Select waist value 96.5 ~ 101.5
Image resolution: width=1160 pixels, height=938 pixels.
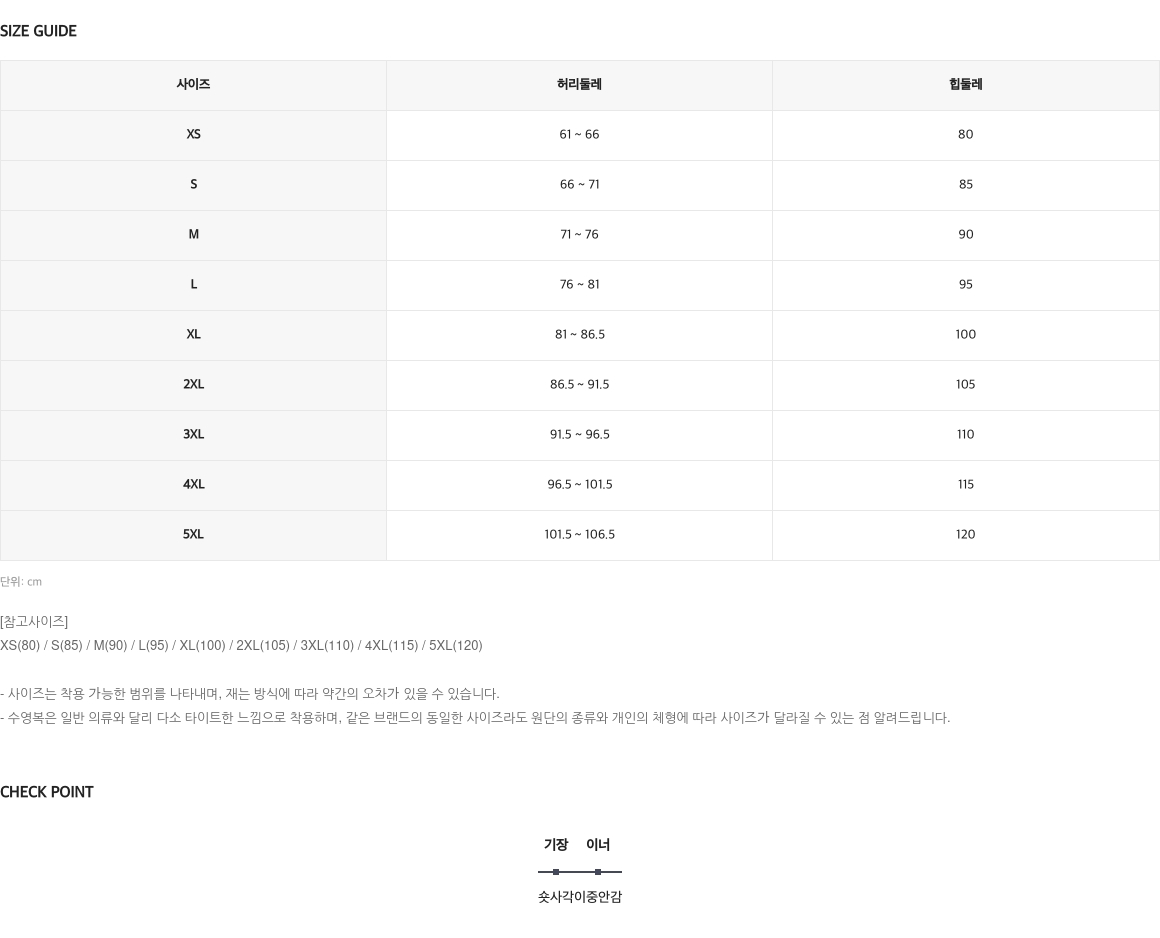point(579,485)
